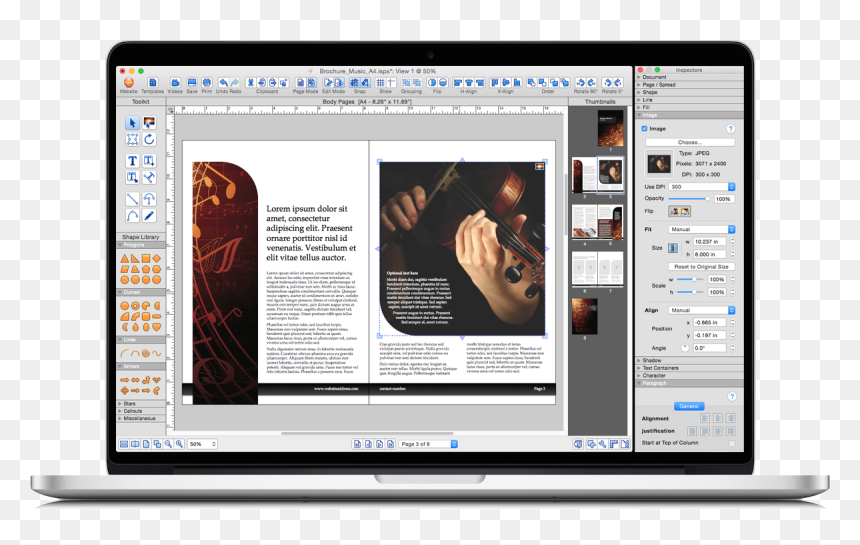The width and height of the screenshot is (860, 545).
Task: Click the Angle field showing 0.0°
Action: tap(709, 348)
